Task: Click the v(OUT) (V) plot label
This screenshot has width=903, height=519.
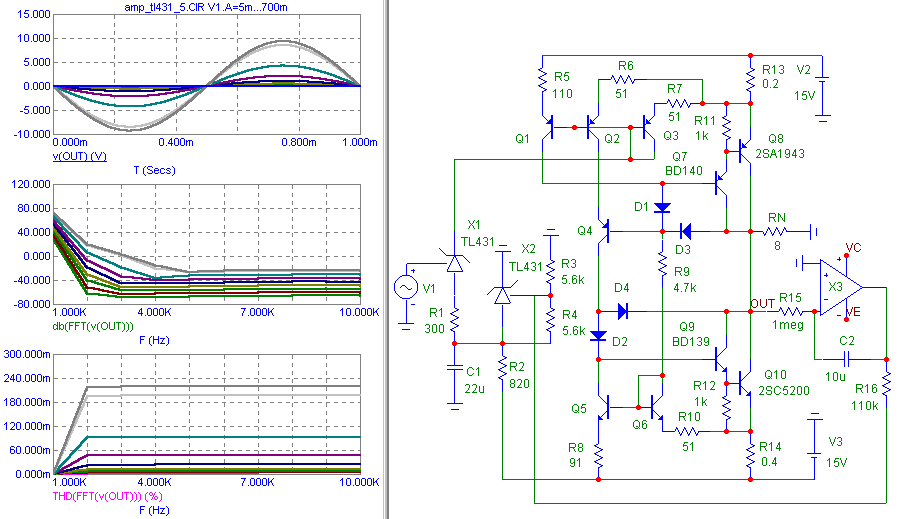Action: click(79, 156)
